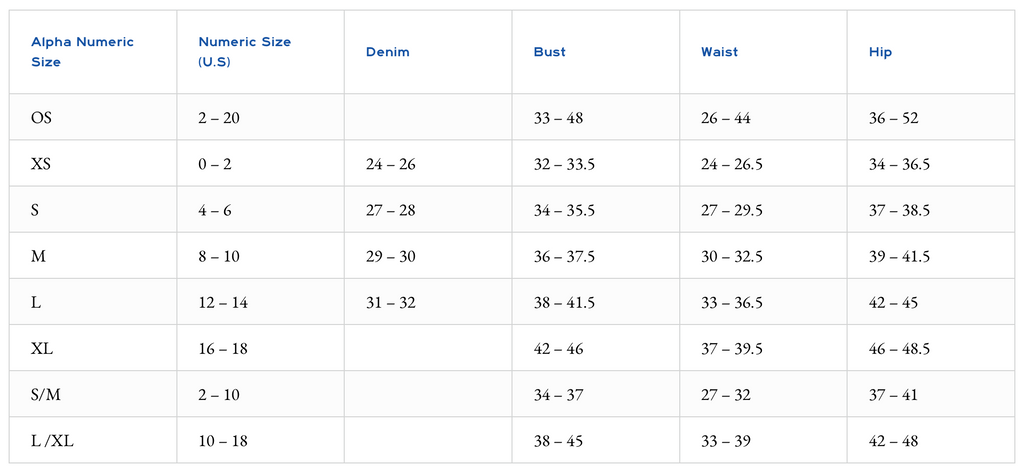Click the L /XL size cell

pyautogui.click(x=49, y=441)
